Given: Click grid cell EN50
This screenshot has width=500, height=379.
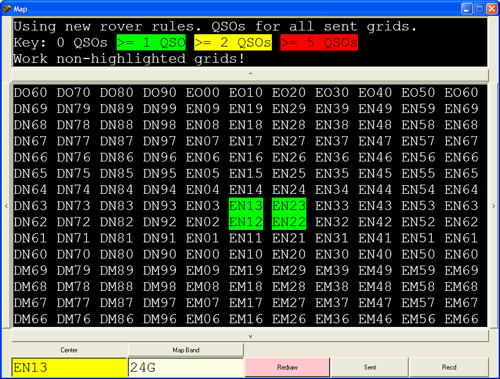Looking at the screenshot, I should (x=418, y=254).
